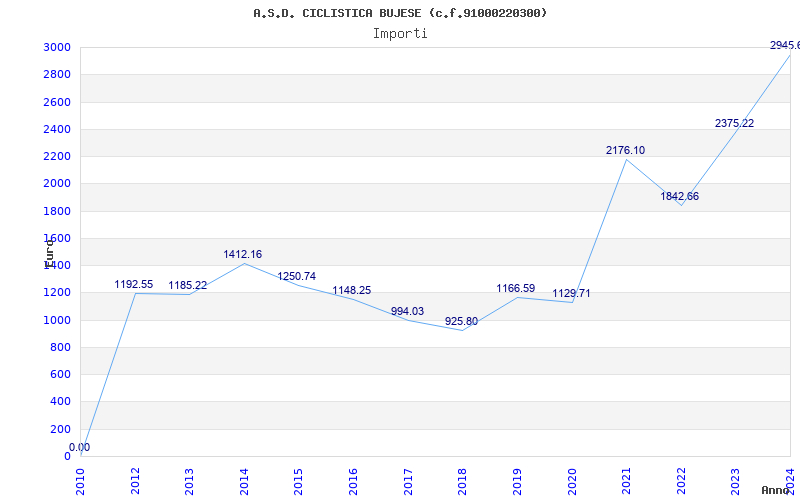Select the data label 1842.66
Viewport: 800px width, 500px height.
pos(680,196)
